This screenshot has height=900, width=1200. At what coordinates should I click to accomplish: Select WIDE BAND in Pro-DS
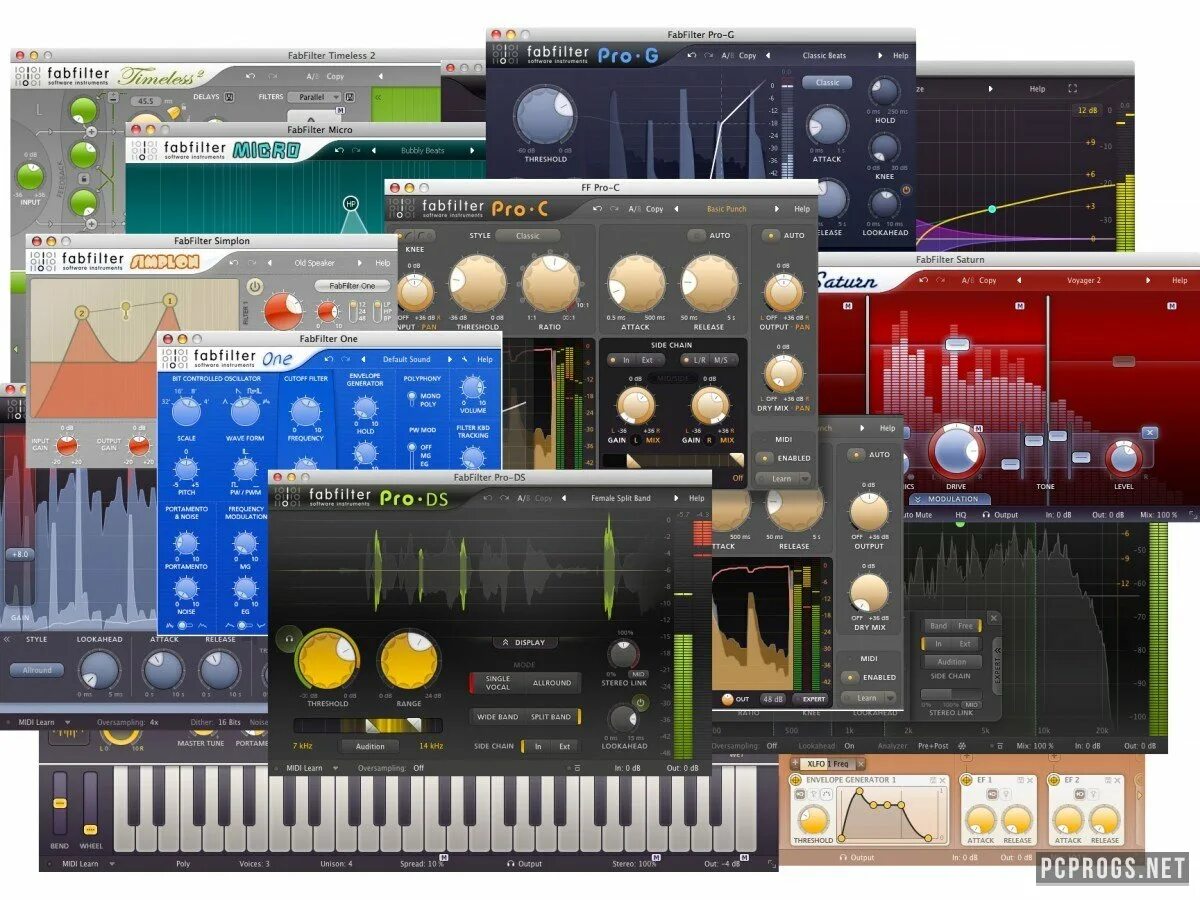click(x=497, y=717)
